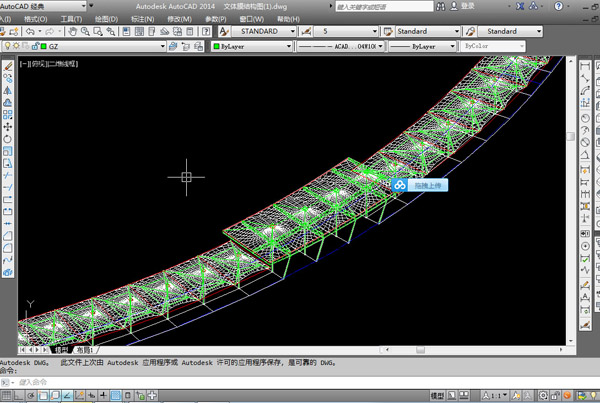Image resolution: width=600 pixels, height=403 pixels.
Task: Select the Erase tool in Modify toolbar
Action: pos(8,65)
